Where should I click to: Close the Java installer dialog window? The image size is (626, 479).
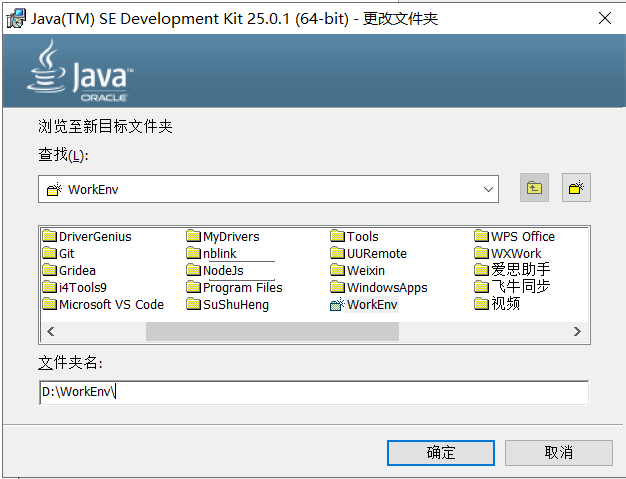tap(604, 18)
